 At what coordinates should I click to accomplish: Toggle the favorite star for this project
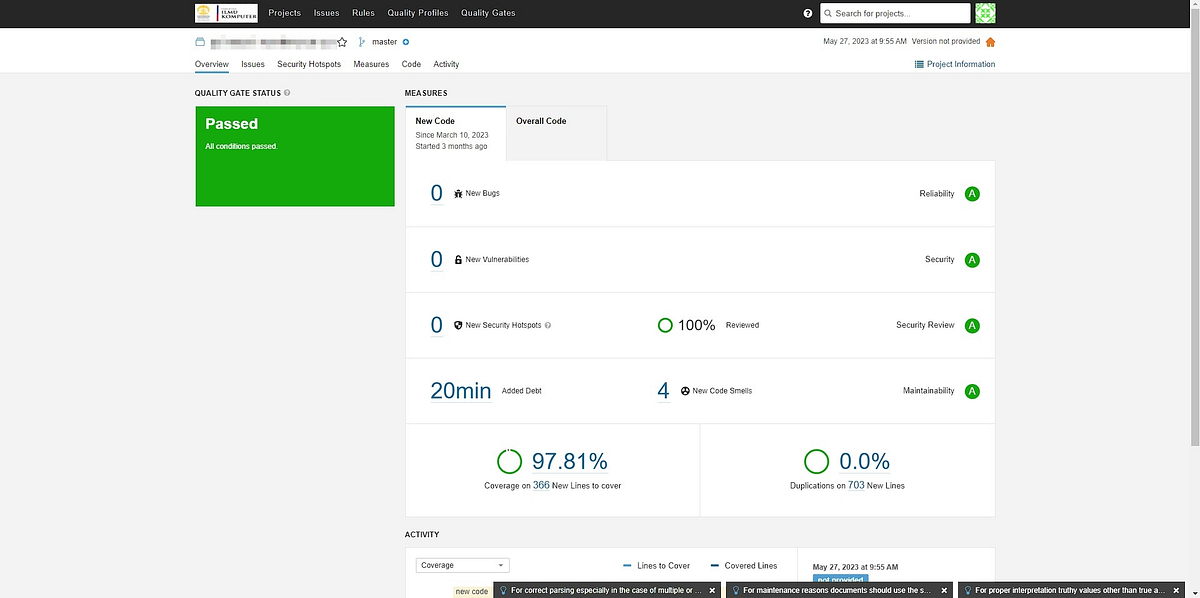click(x=342, y=42)
